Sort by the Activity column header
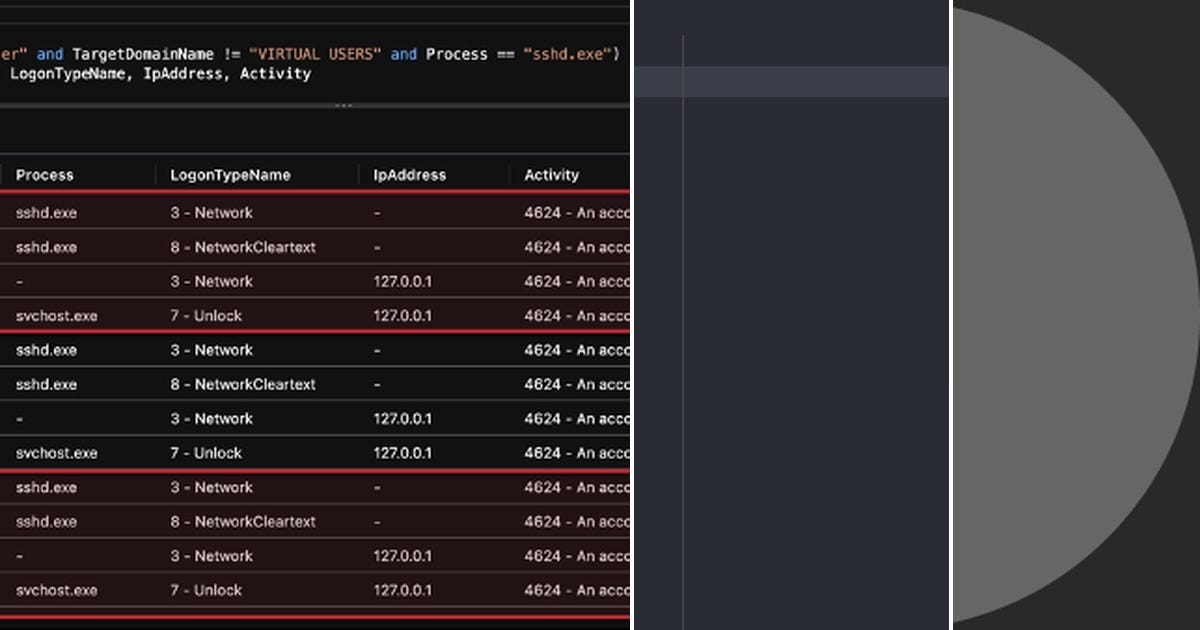1200x630 pixels. tap(551, 175)
